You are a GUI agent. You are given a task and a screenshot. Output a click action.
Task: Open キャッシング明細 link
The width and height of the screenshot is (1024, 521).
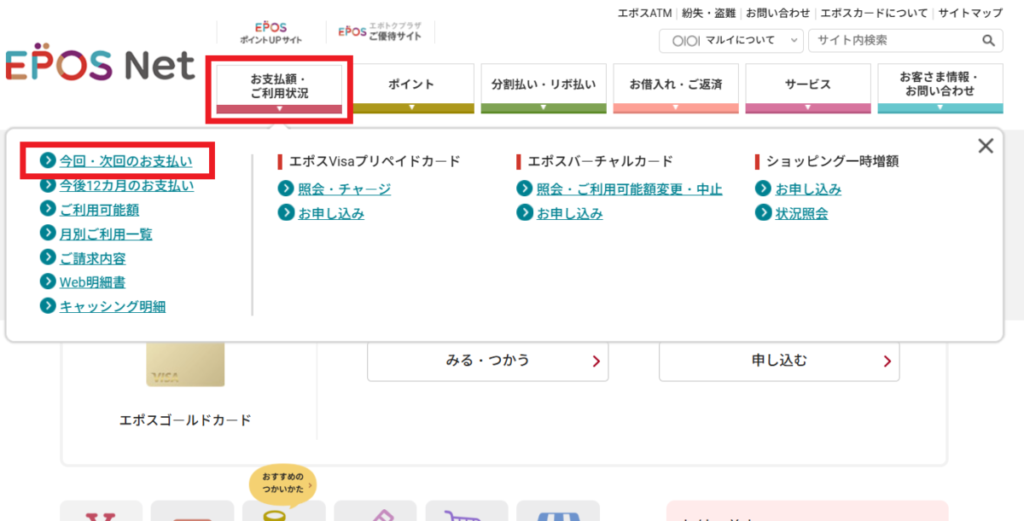click(x=112, y=306)
